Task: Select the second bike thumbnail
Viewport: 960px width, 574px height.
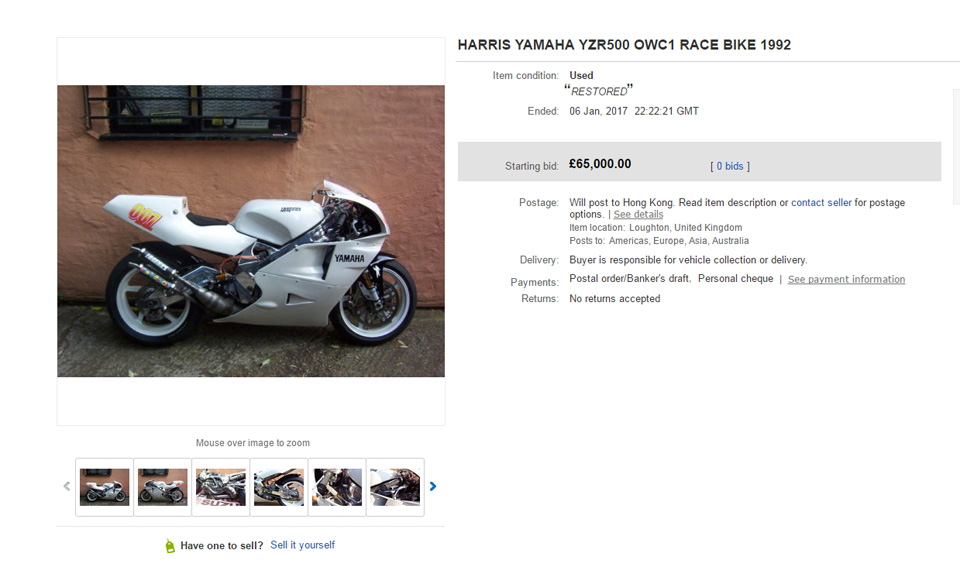Action: pyautogui.click(x=162, y=487)
